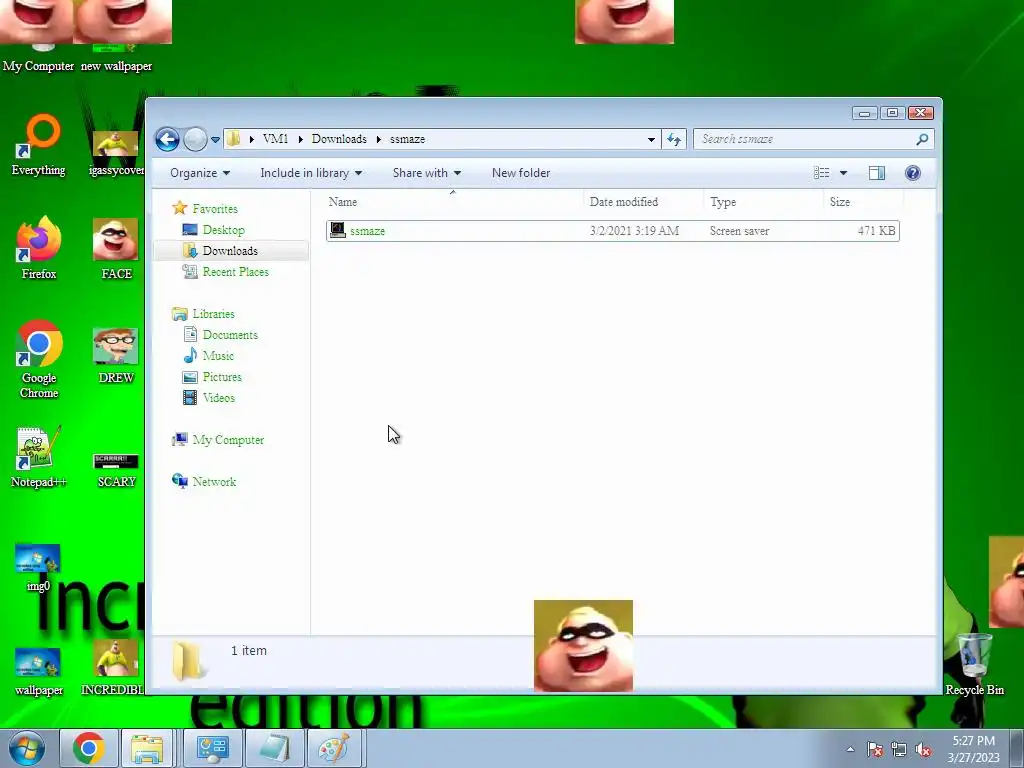Screen dimensions: 1024x768
Task: Click the ssmaze file icon
Action: [338, 230]
